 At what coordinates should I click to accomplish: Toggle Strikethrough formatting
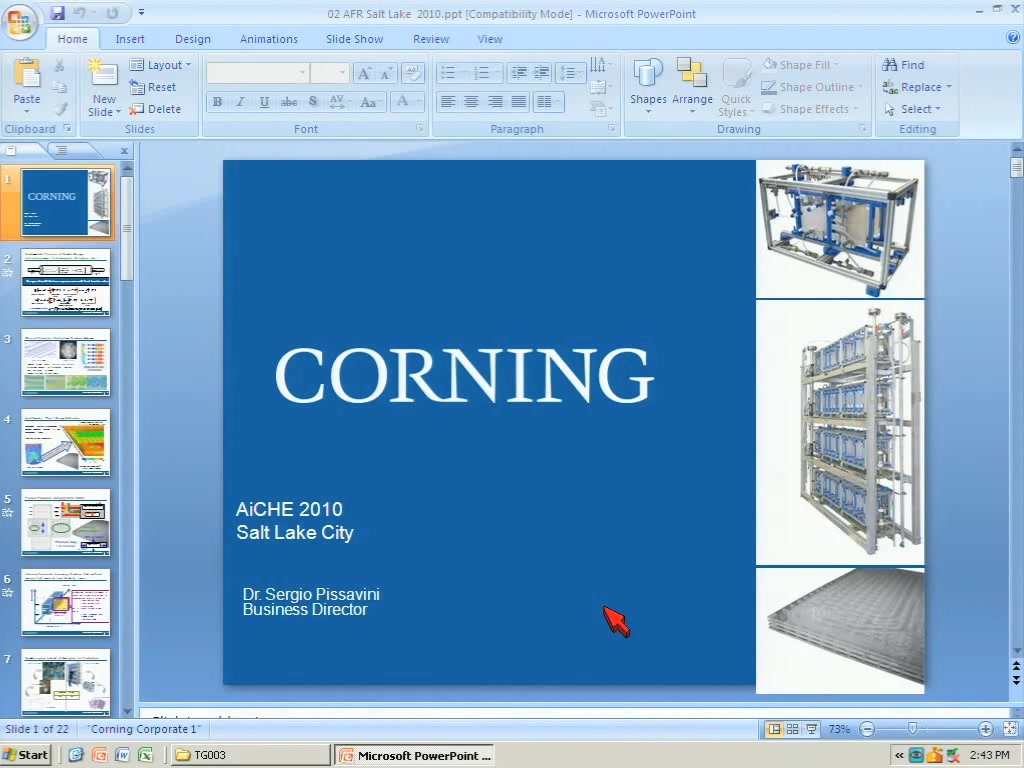pyautogui.click(x=289, y=102)
